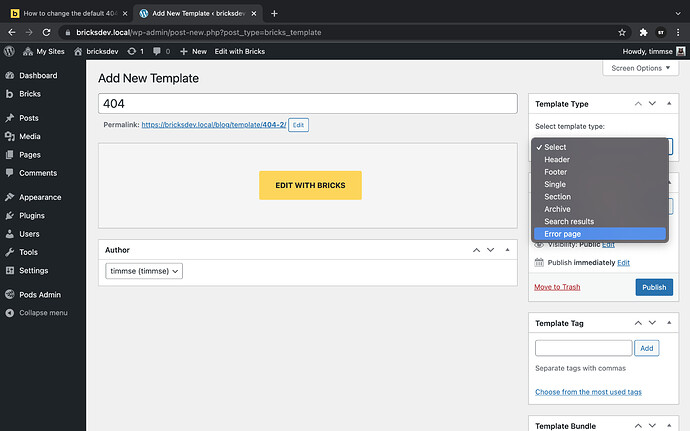Move Author box up
This screenshot has height=431, width=690.
tap(476, 250)
